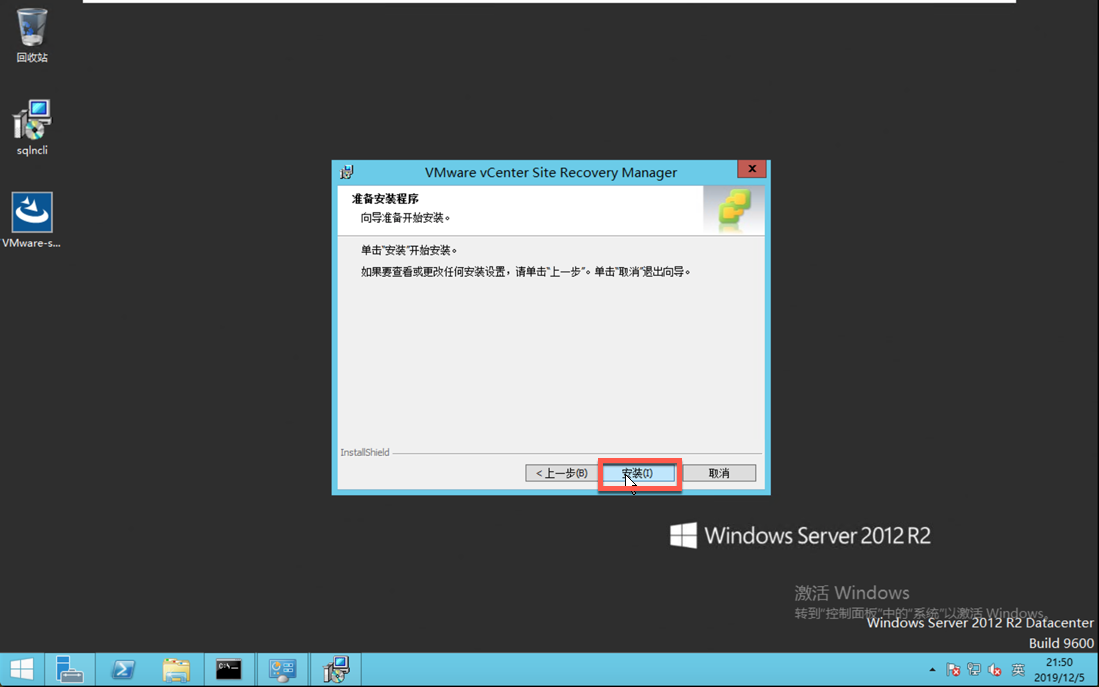1099x687 pixels.
Task: Click the Action Center flag tray icon
Action: [x=953, y=670]
